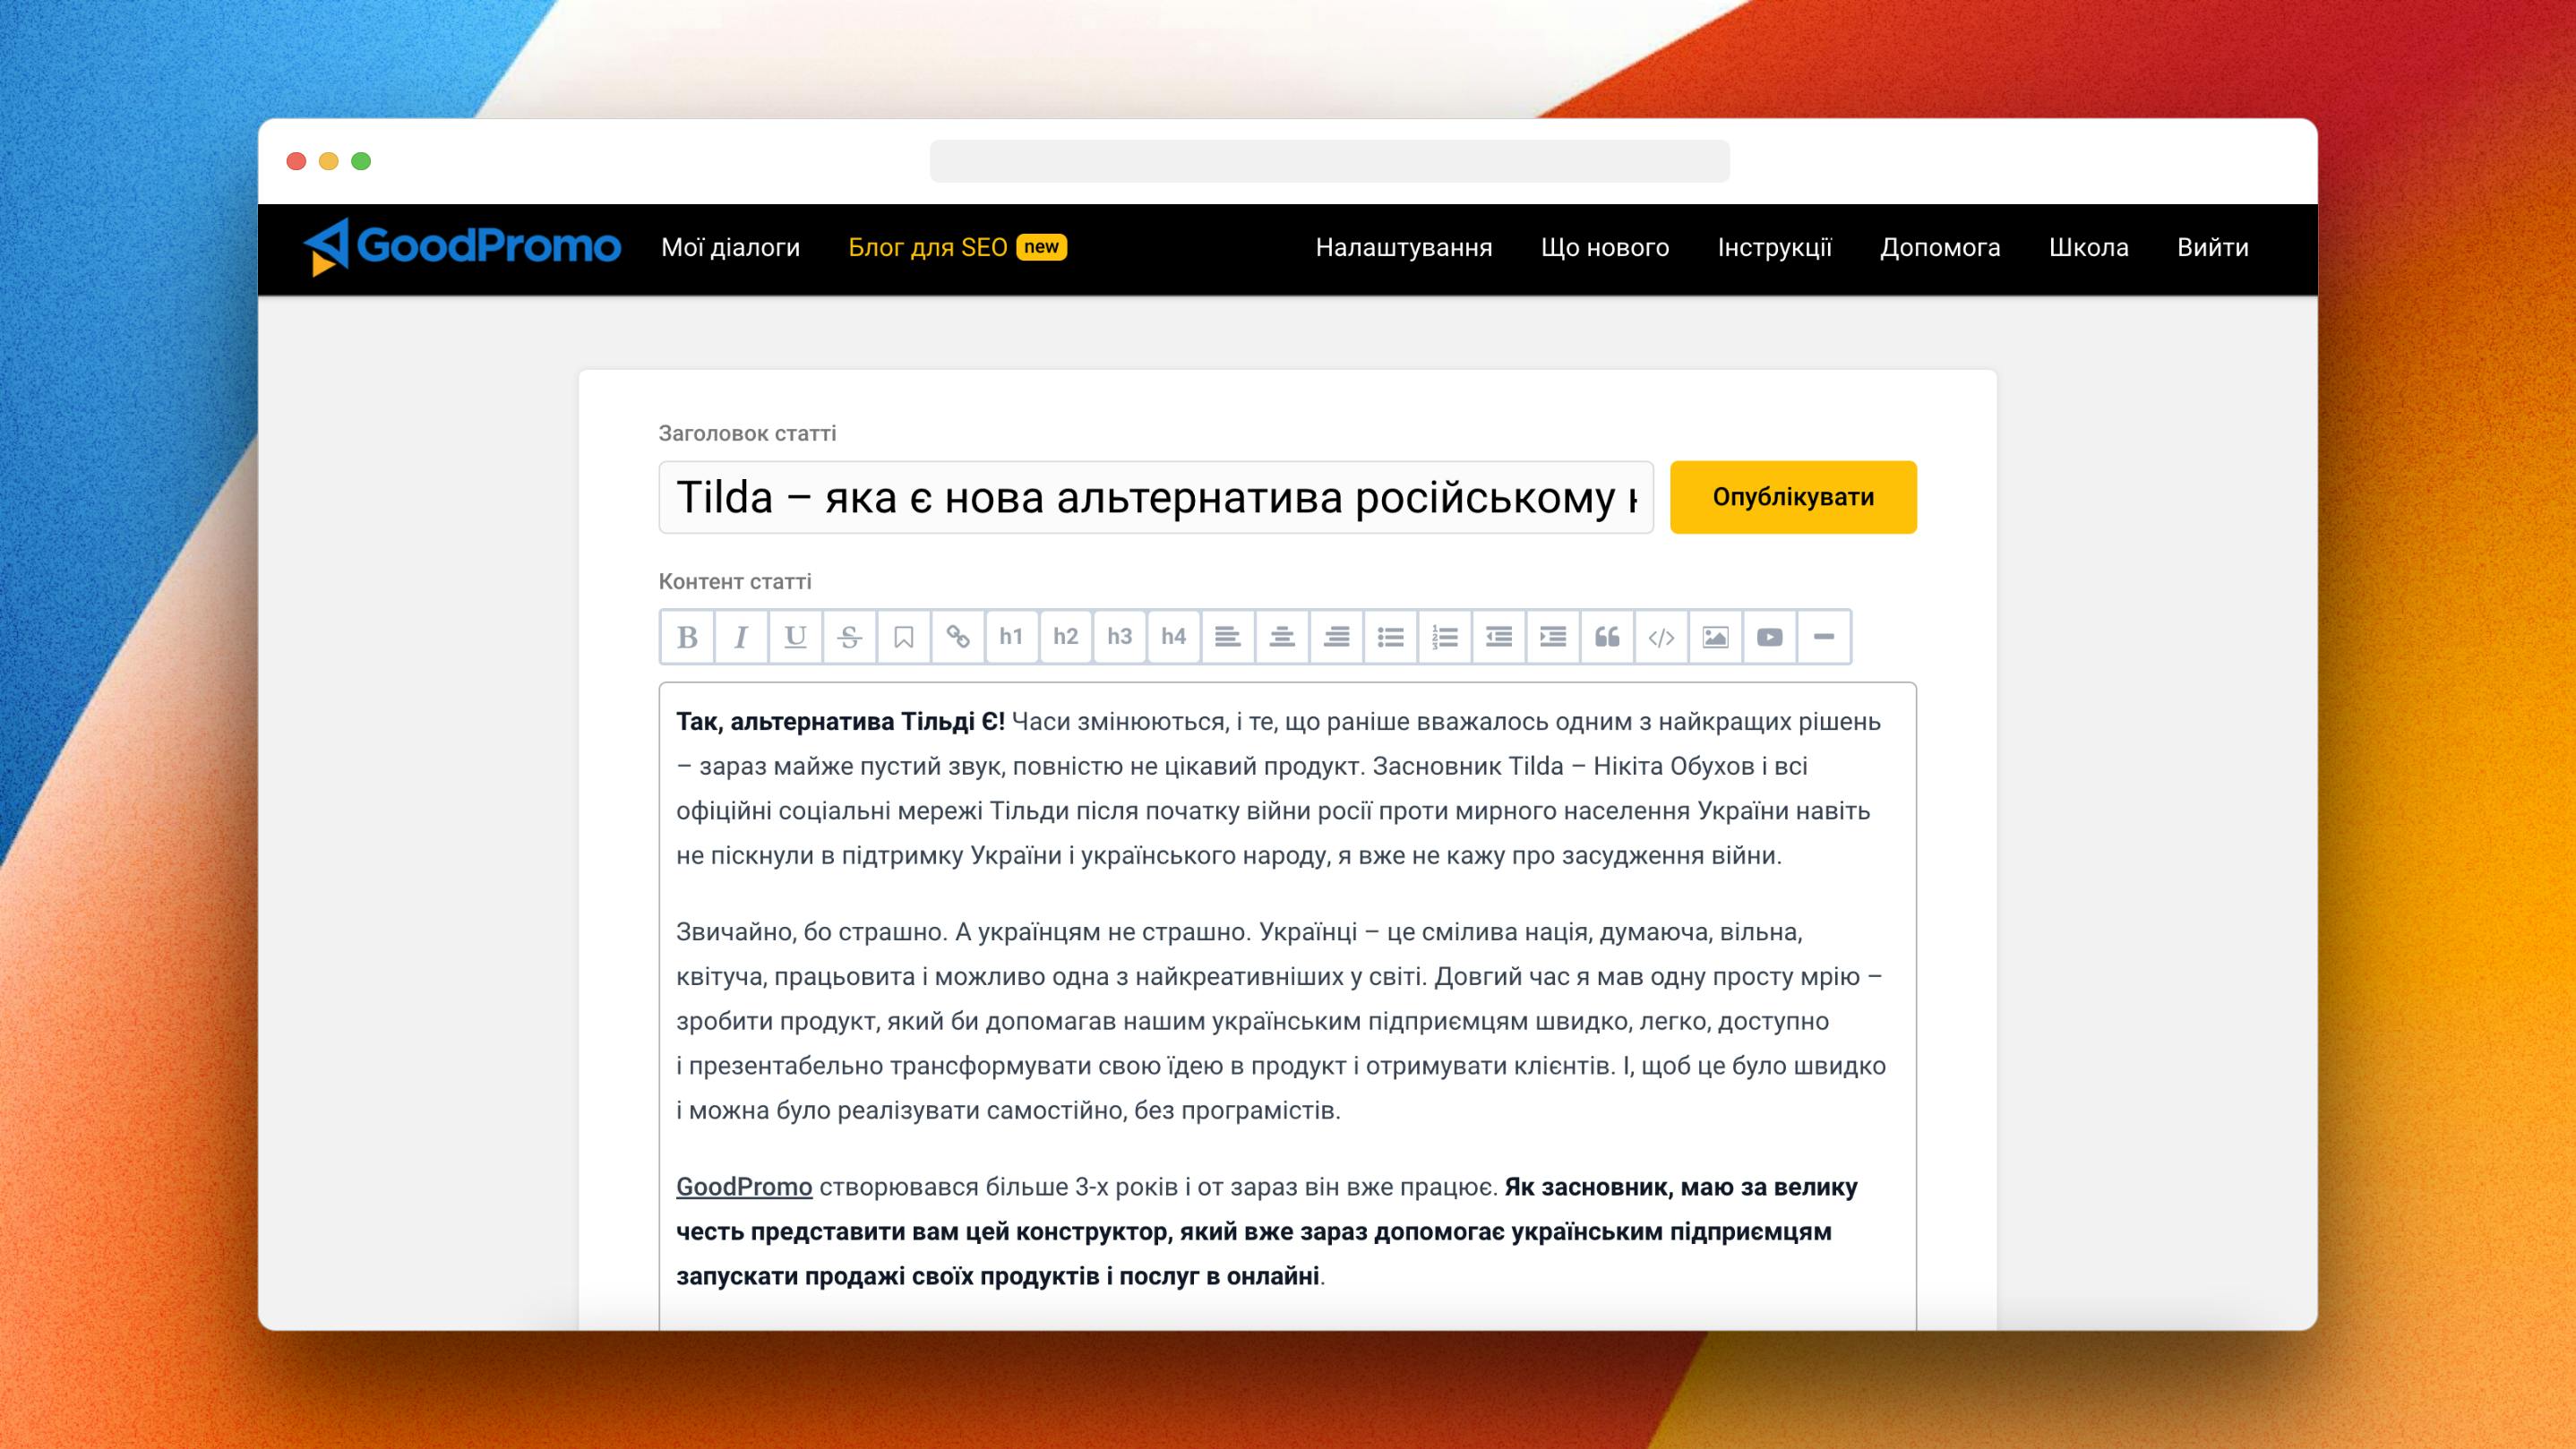The width and height of the screenshot is (2576, 1449).
Task: Format text as heading h1
Action: [1012, 637]
